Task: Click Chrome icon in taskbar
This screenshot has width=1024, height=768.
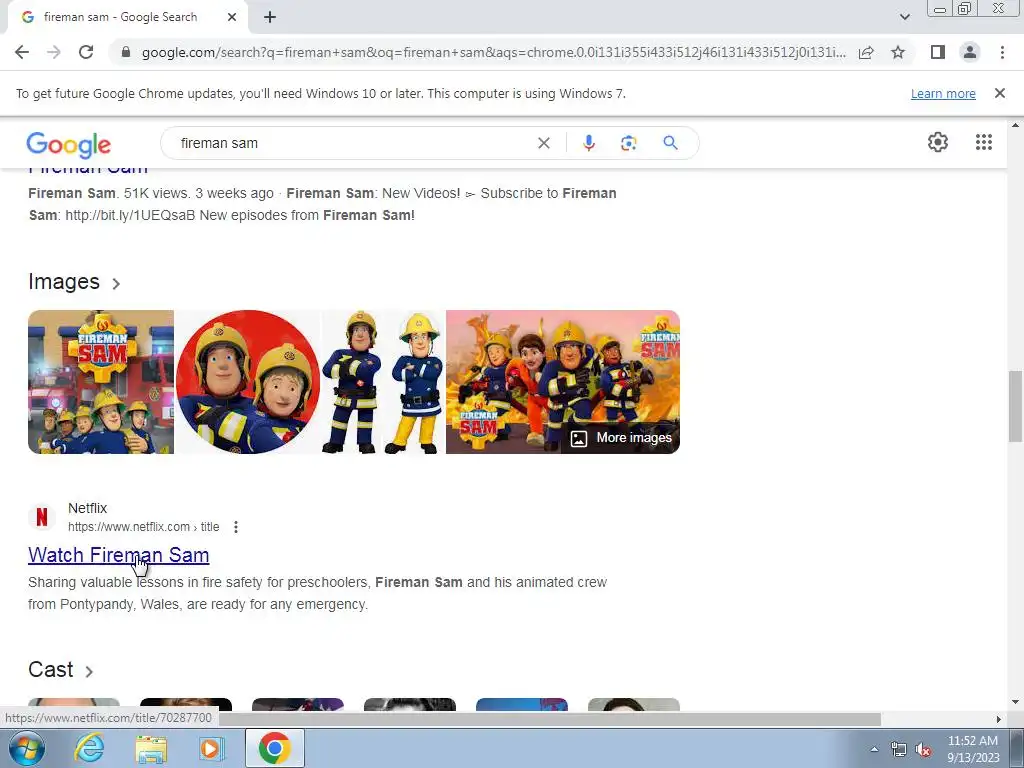Action: click(275, 748)
